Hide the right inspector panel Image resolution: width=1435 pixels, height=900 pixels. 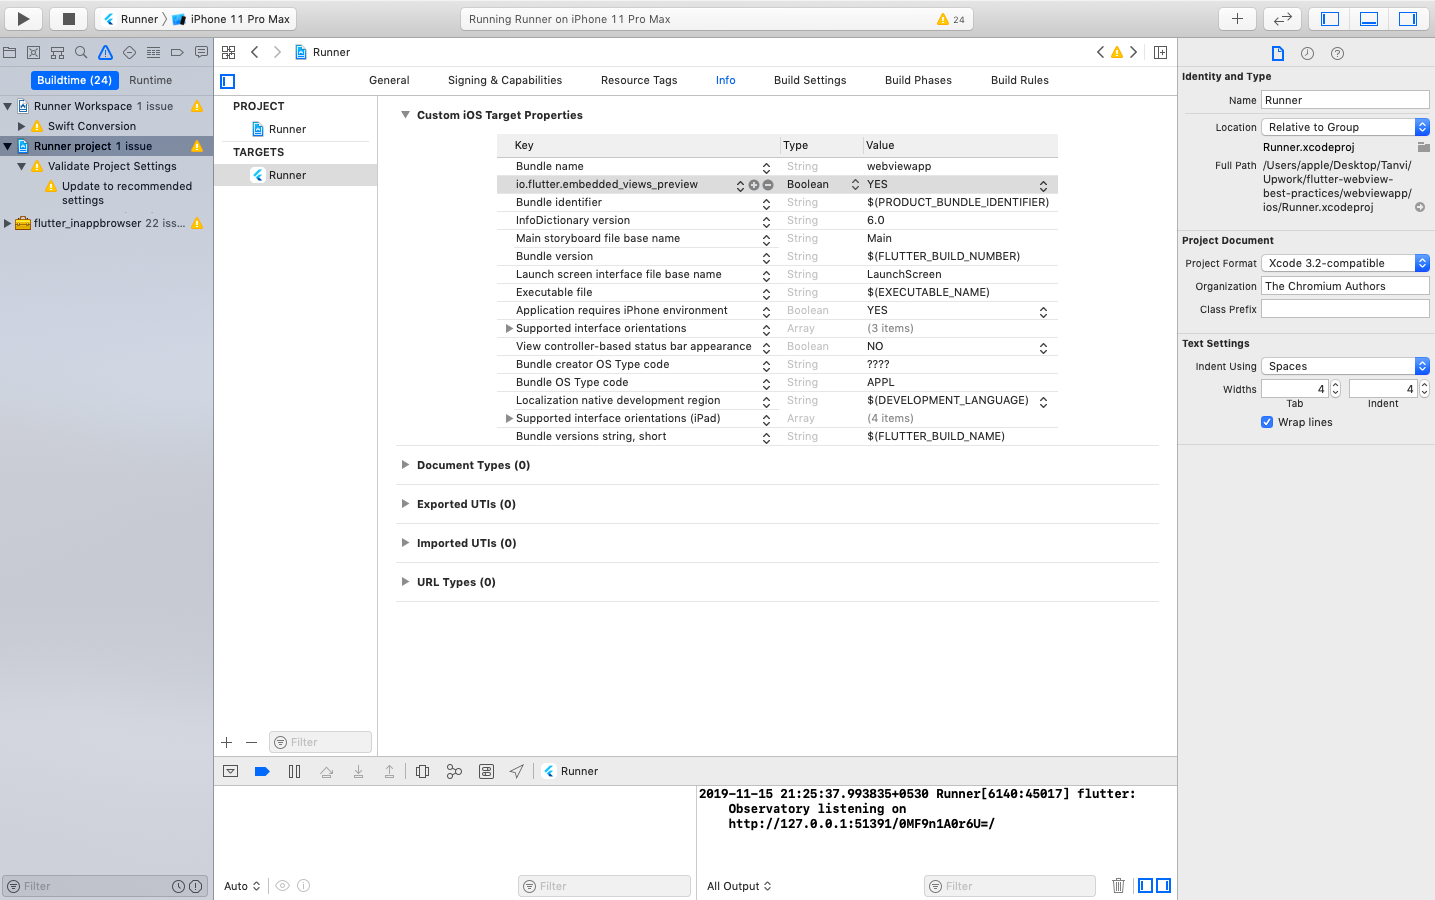1407,19
